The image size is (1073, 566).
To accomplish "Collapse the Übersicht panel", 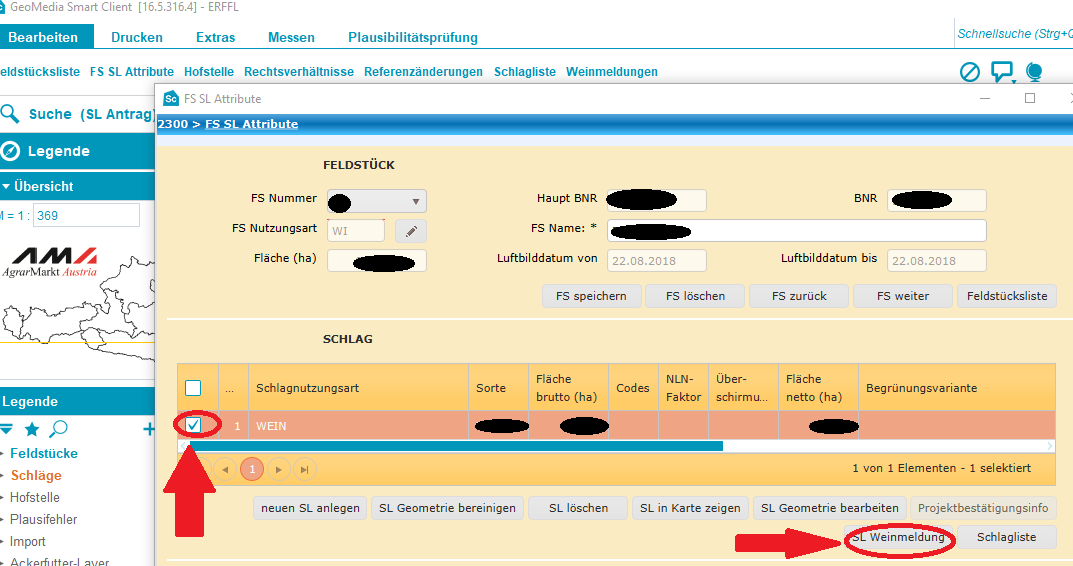I will coord(6,186).
